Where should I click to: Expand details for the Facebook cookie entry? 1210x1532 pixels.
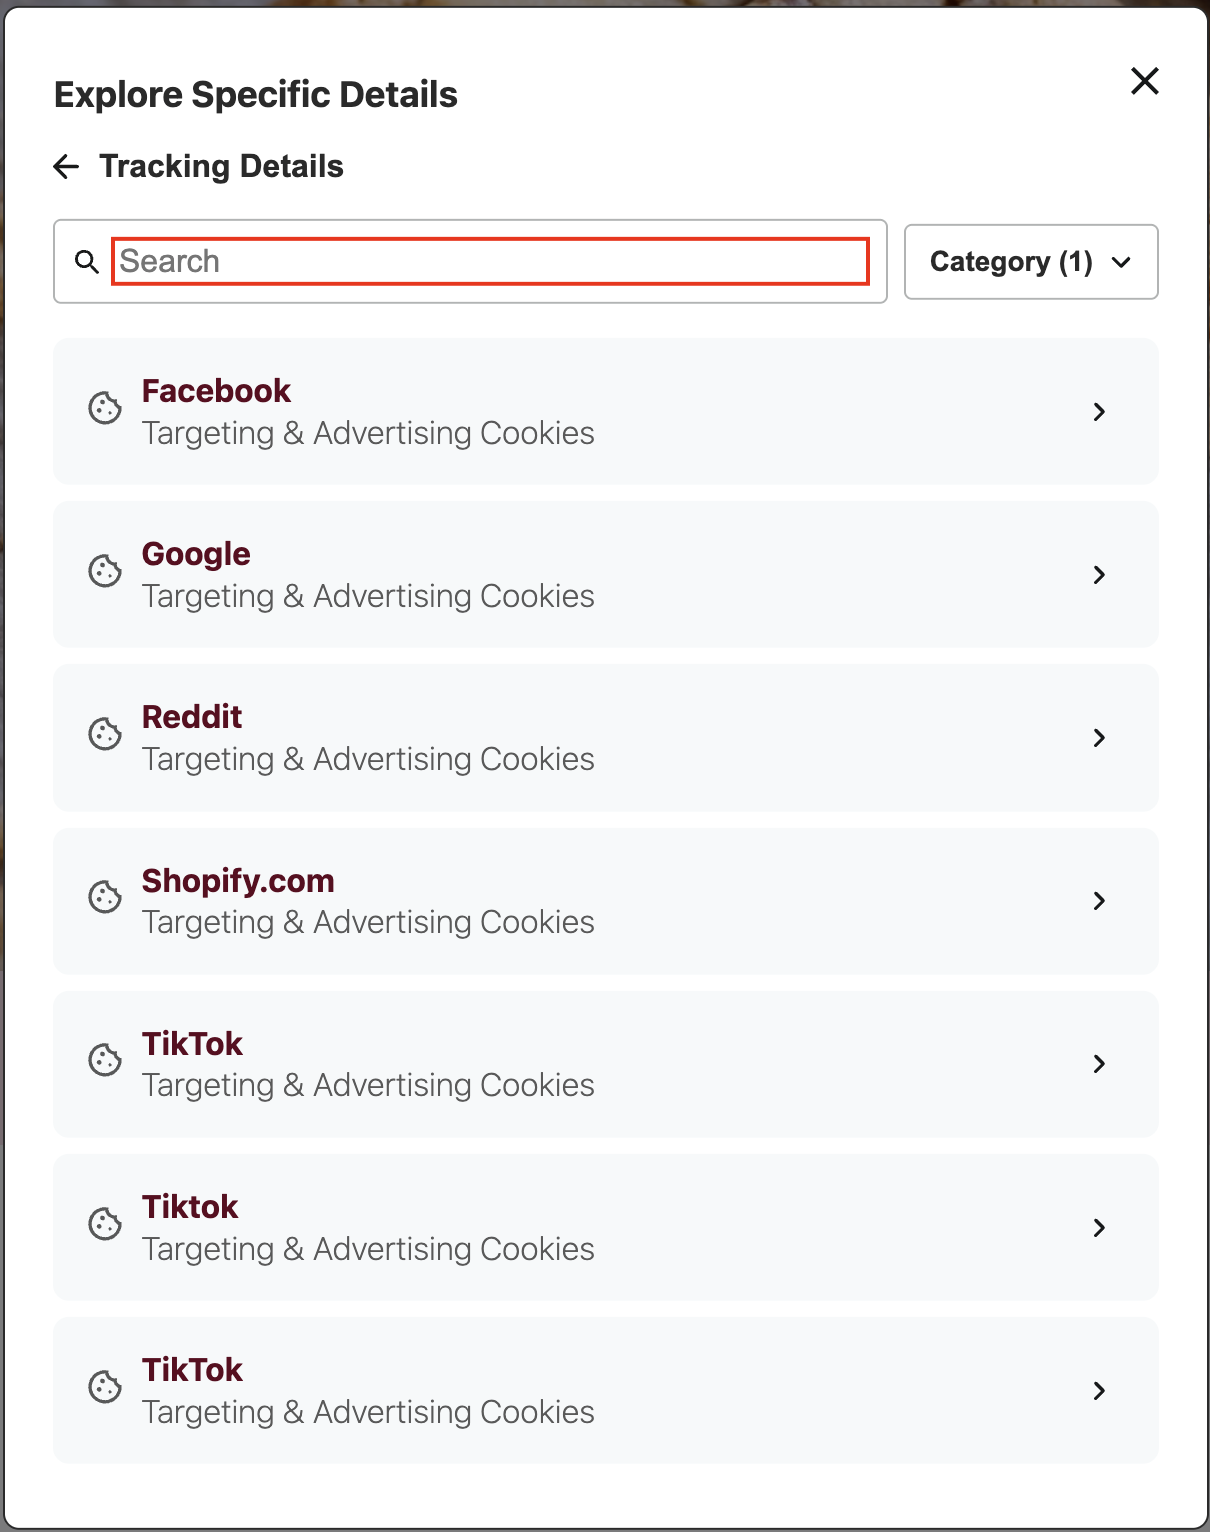pos(1100,412)
